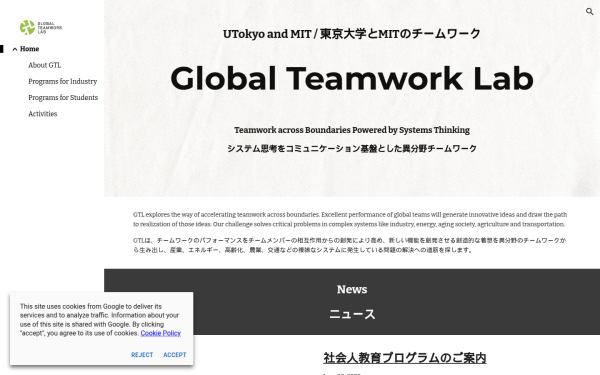Click the English GTL explores paragraph

click(350, 219)
